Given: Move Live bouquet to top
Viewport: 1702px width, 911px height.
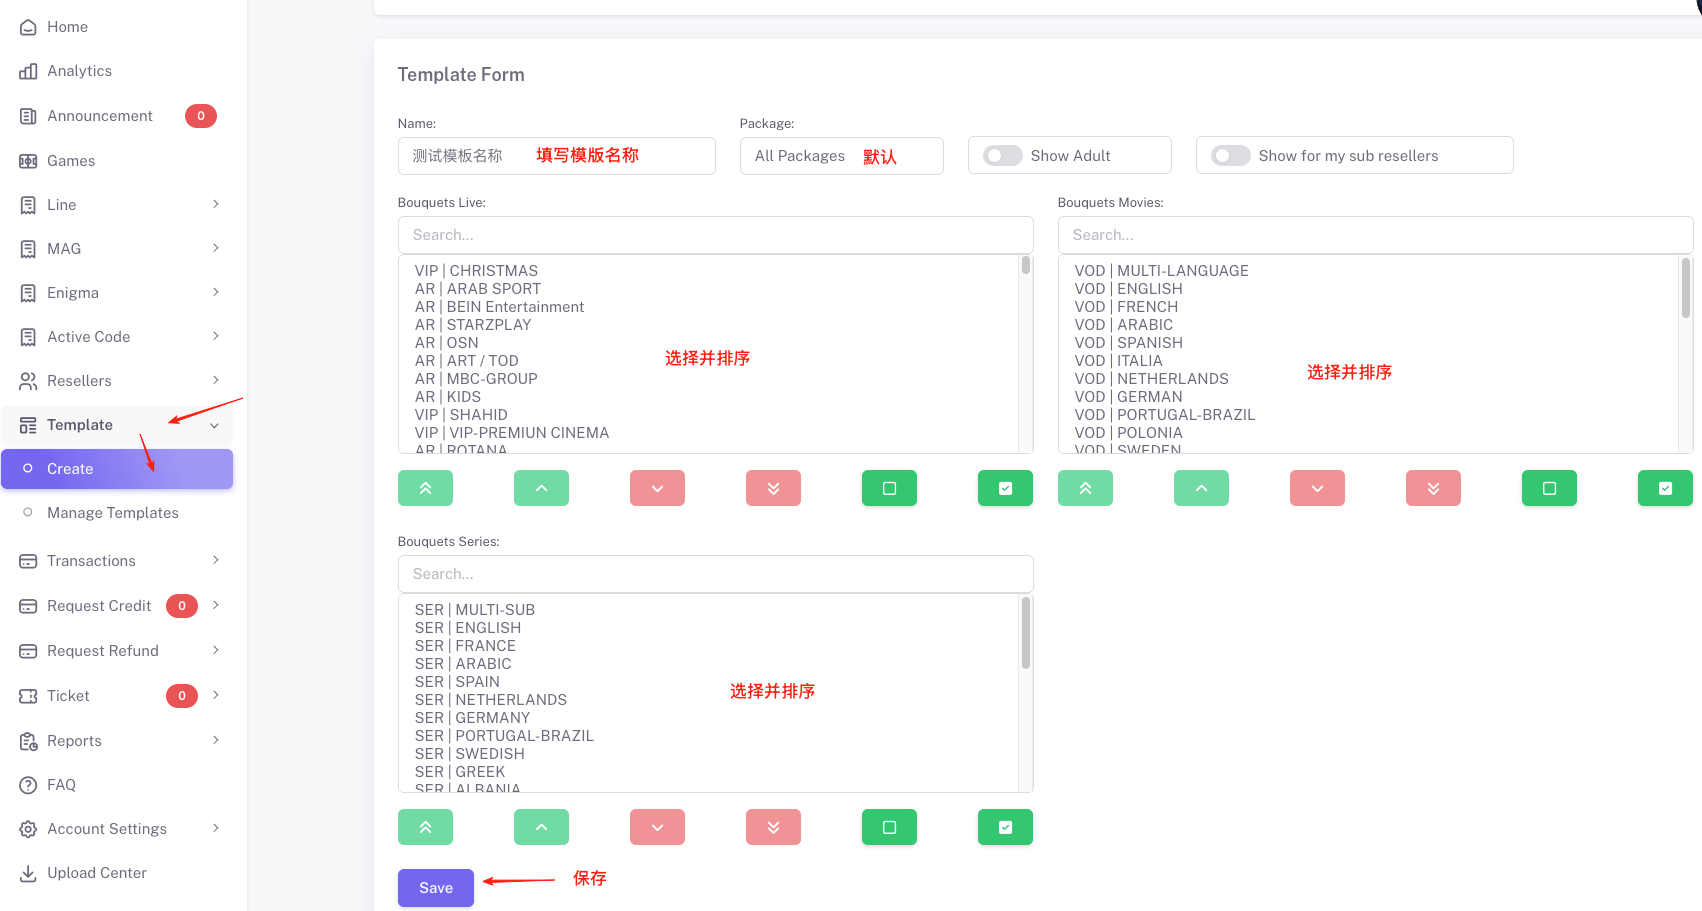Looking at the screenshot, I should click(425, 488).
